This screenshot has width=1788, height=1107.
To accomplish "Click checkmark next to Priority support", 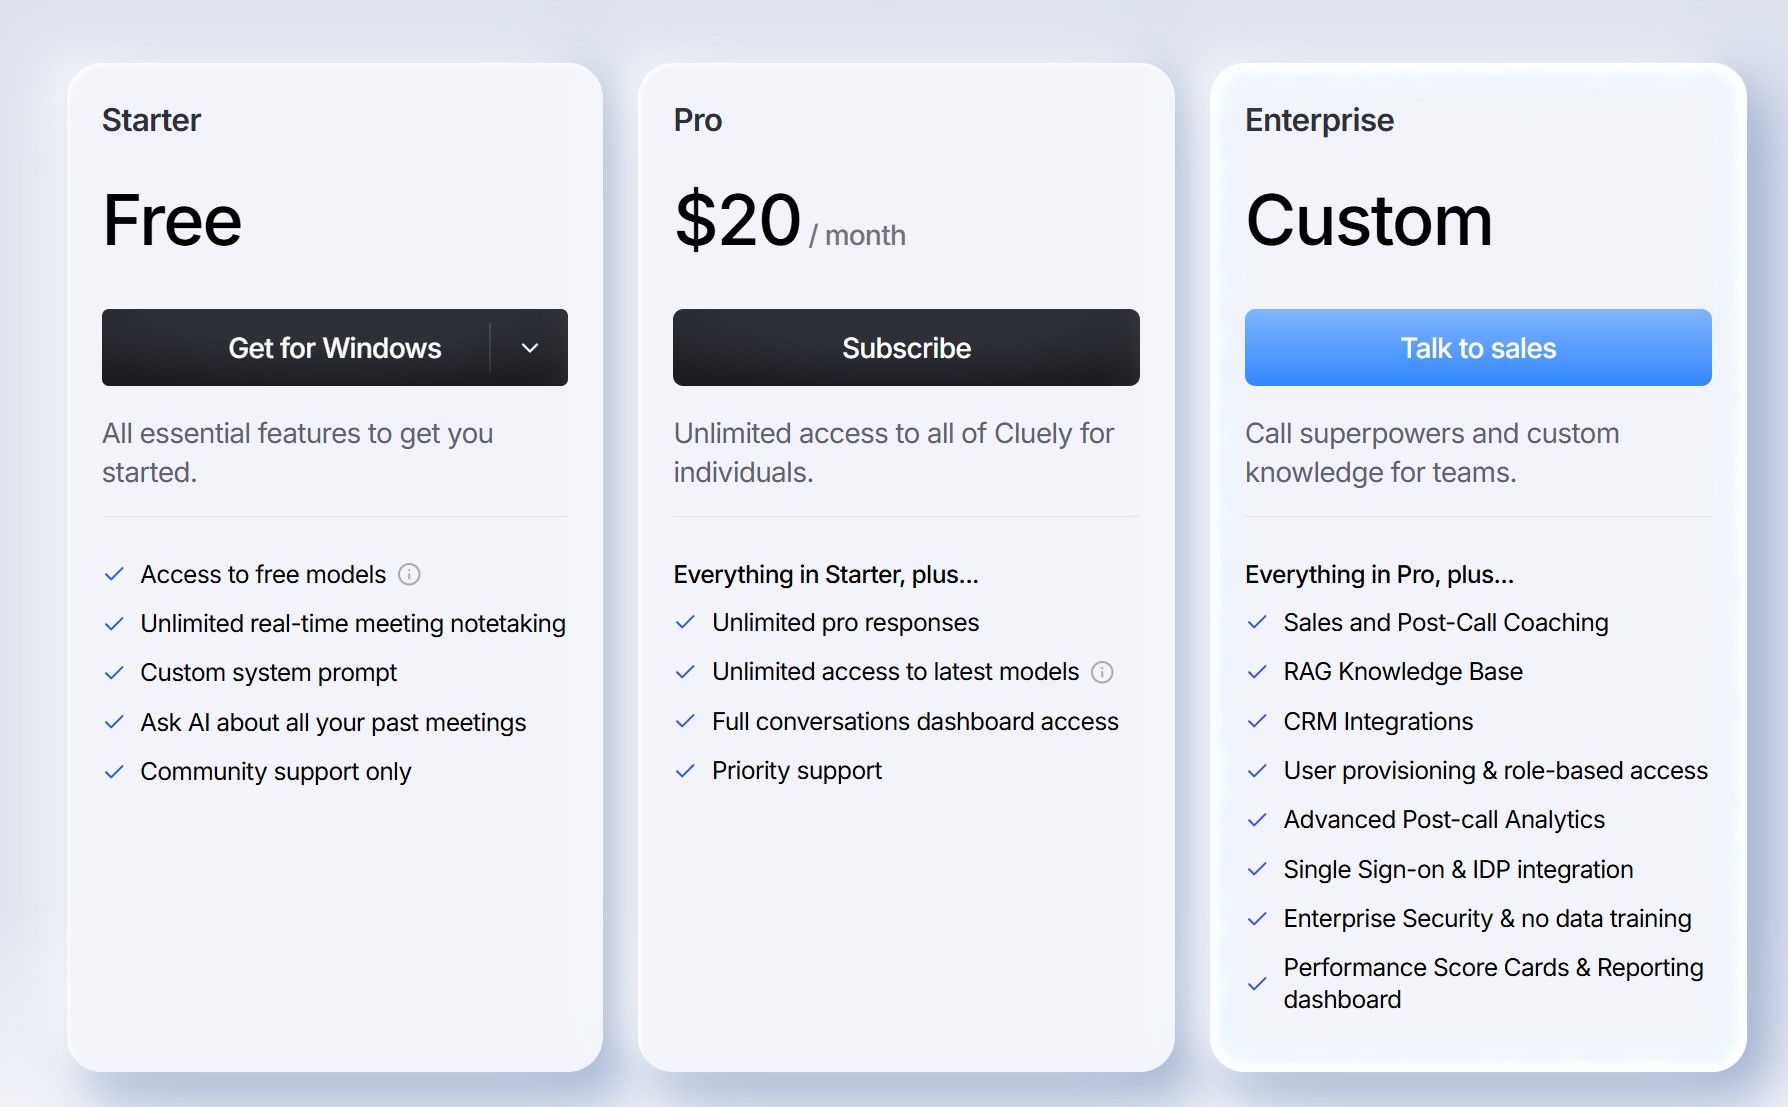I will coord(685,771).
